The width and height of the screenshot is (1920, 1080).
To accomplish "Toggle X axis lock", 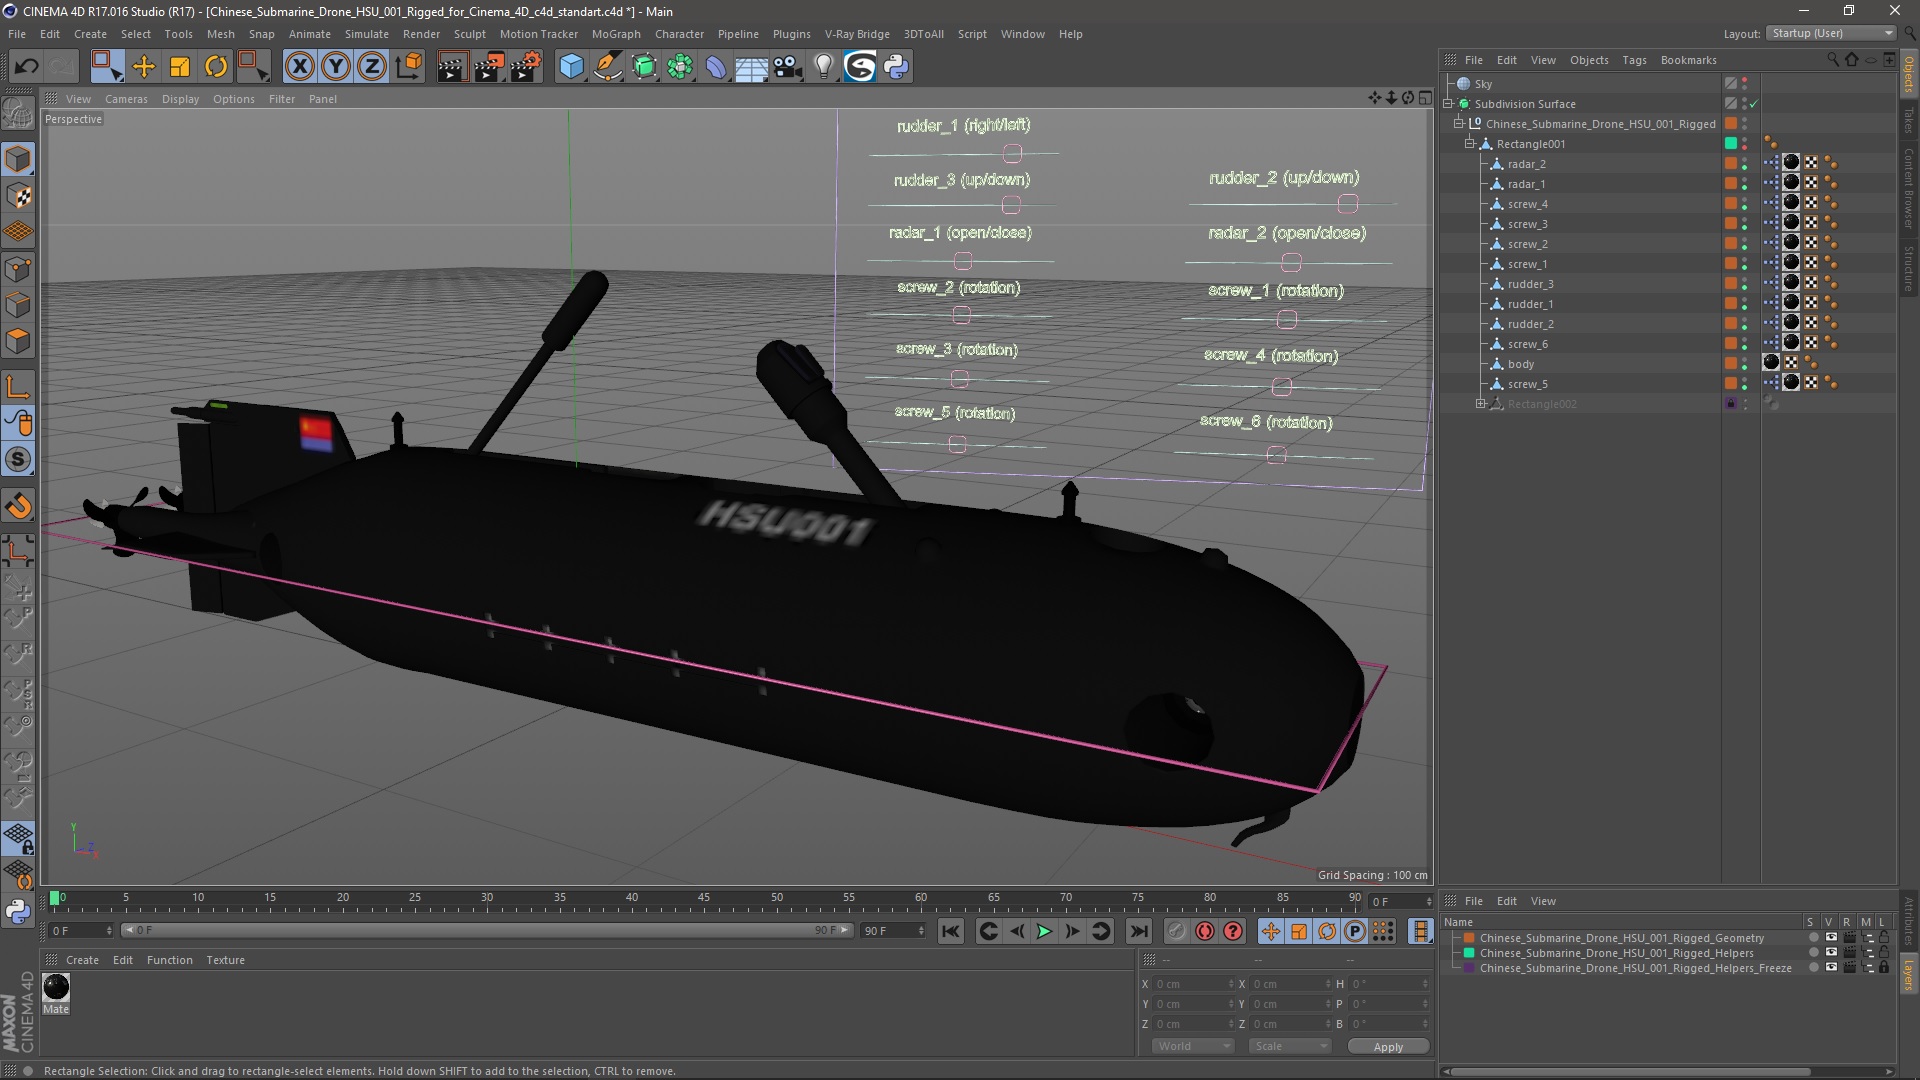I will click(x=299, y=67).
